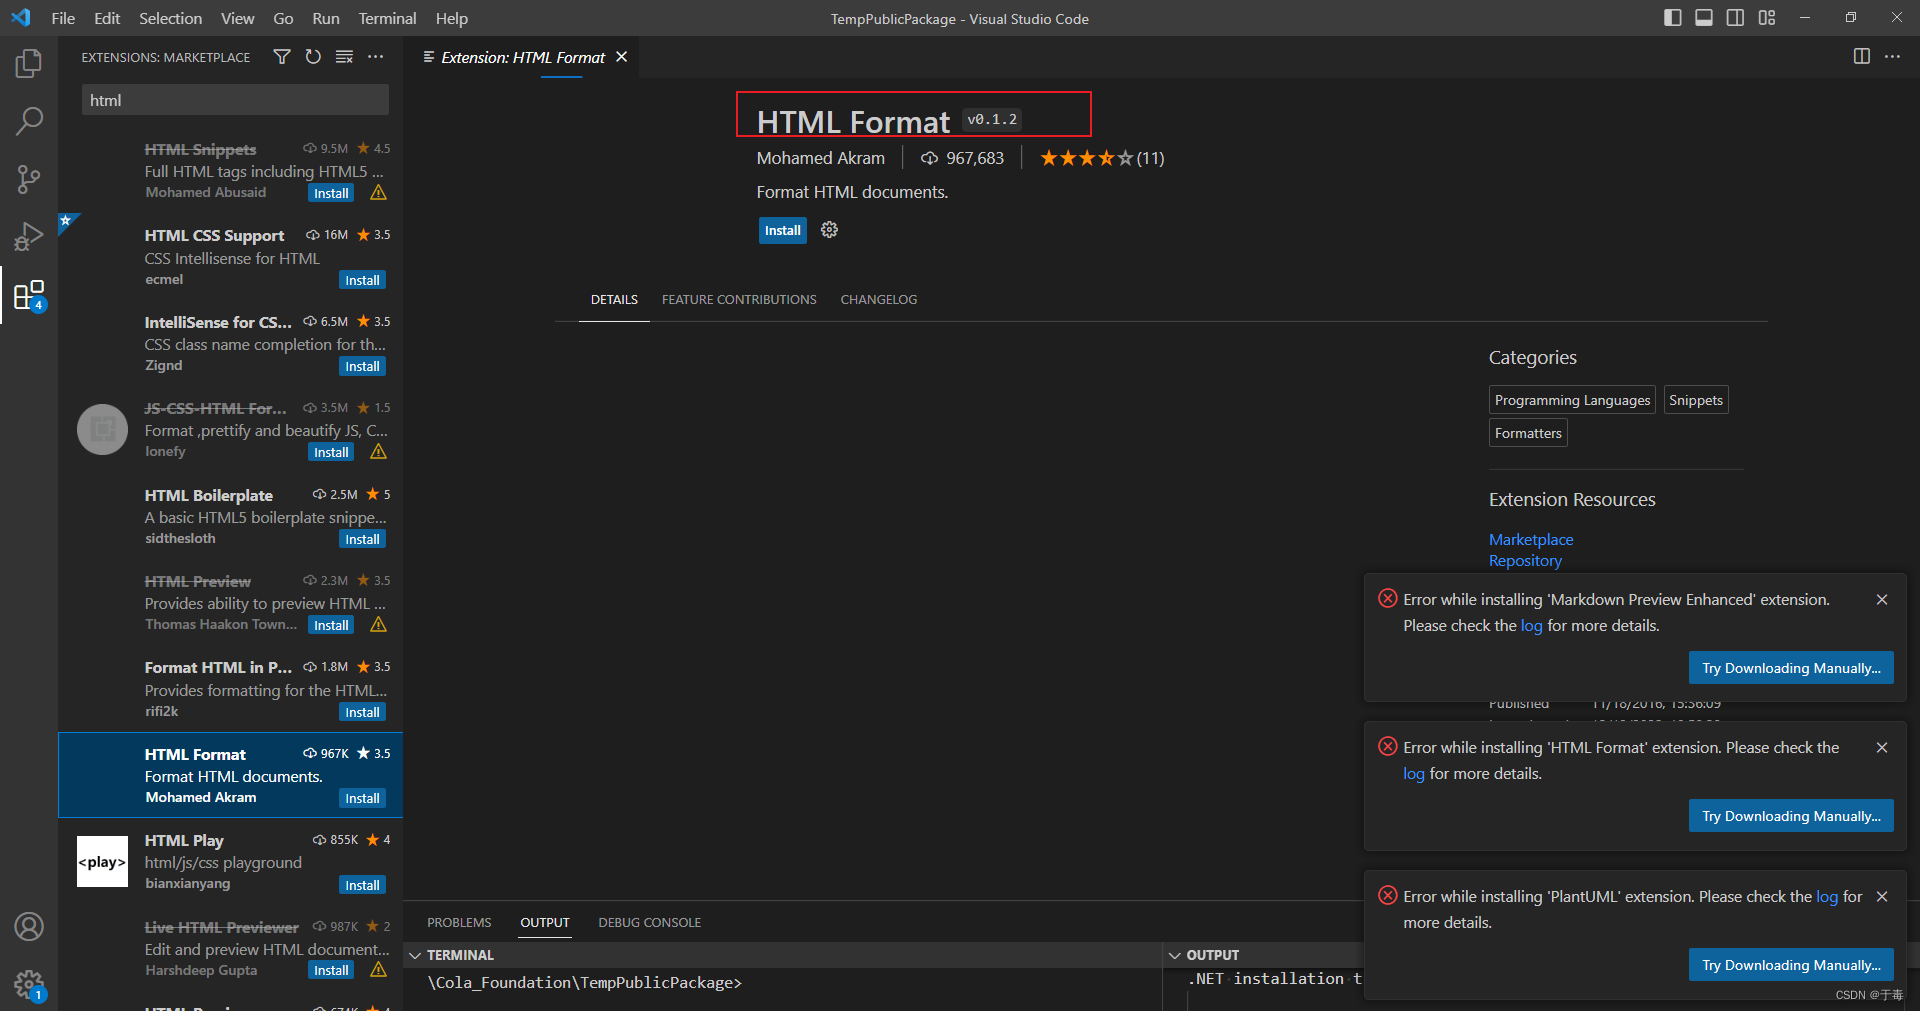Open the Edit menu
The image size is (1920, 1011).
[107, 18]
